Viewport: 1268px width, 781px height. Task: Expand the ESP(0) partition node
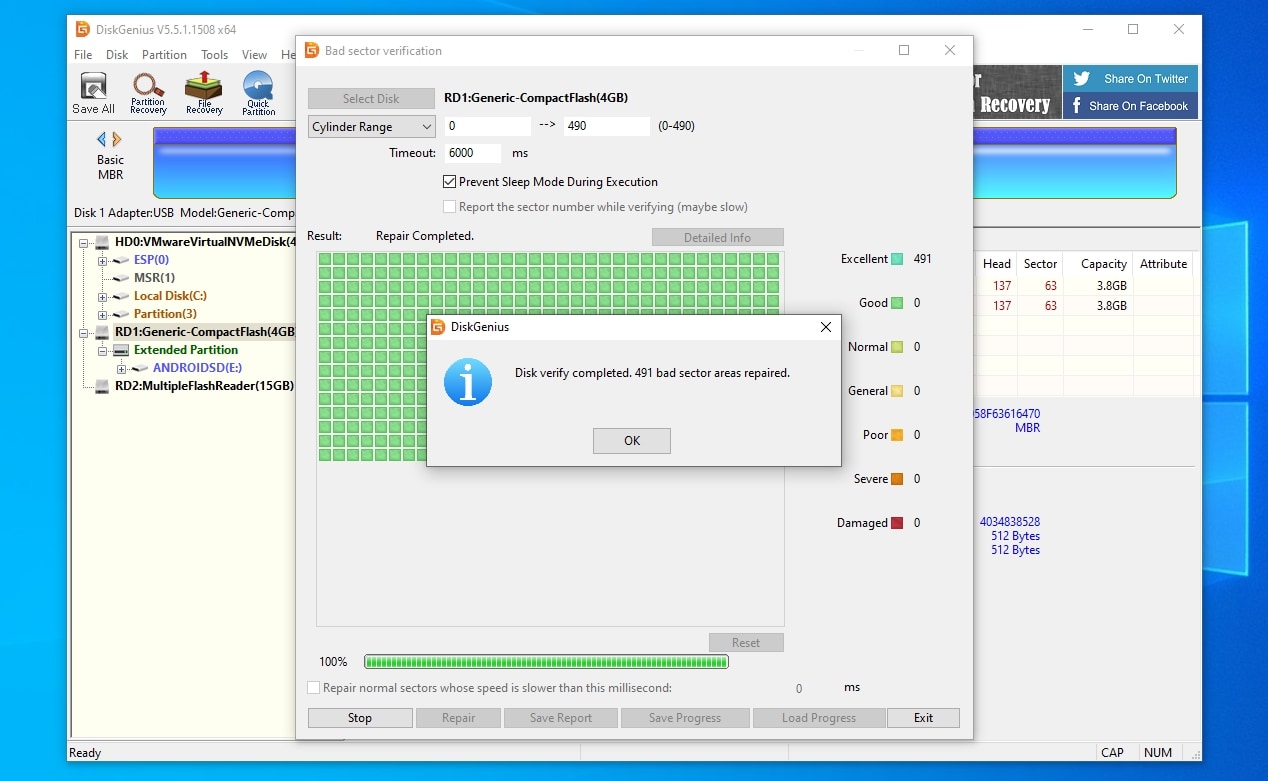coord(102,261)
